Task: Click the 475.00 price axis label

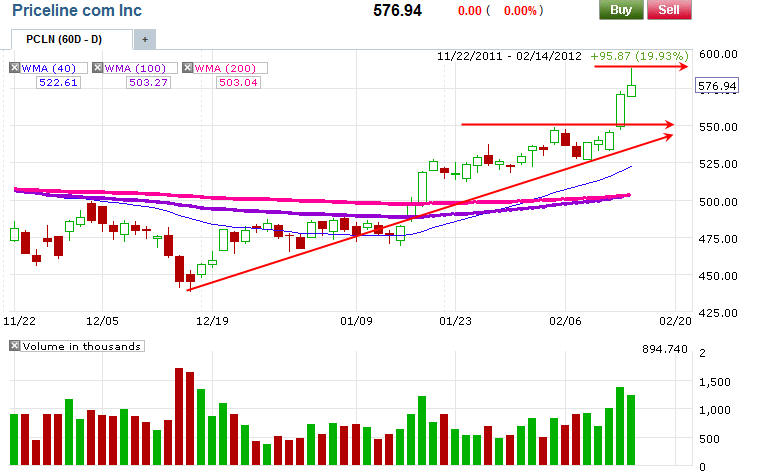Action: (718, 239)
